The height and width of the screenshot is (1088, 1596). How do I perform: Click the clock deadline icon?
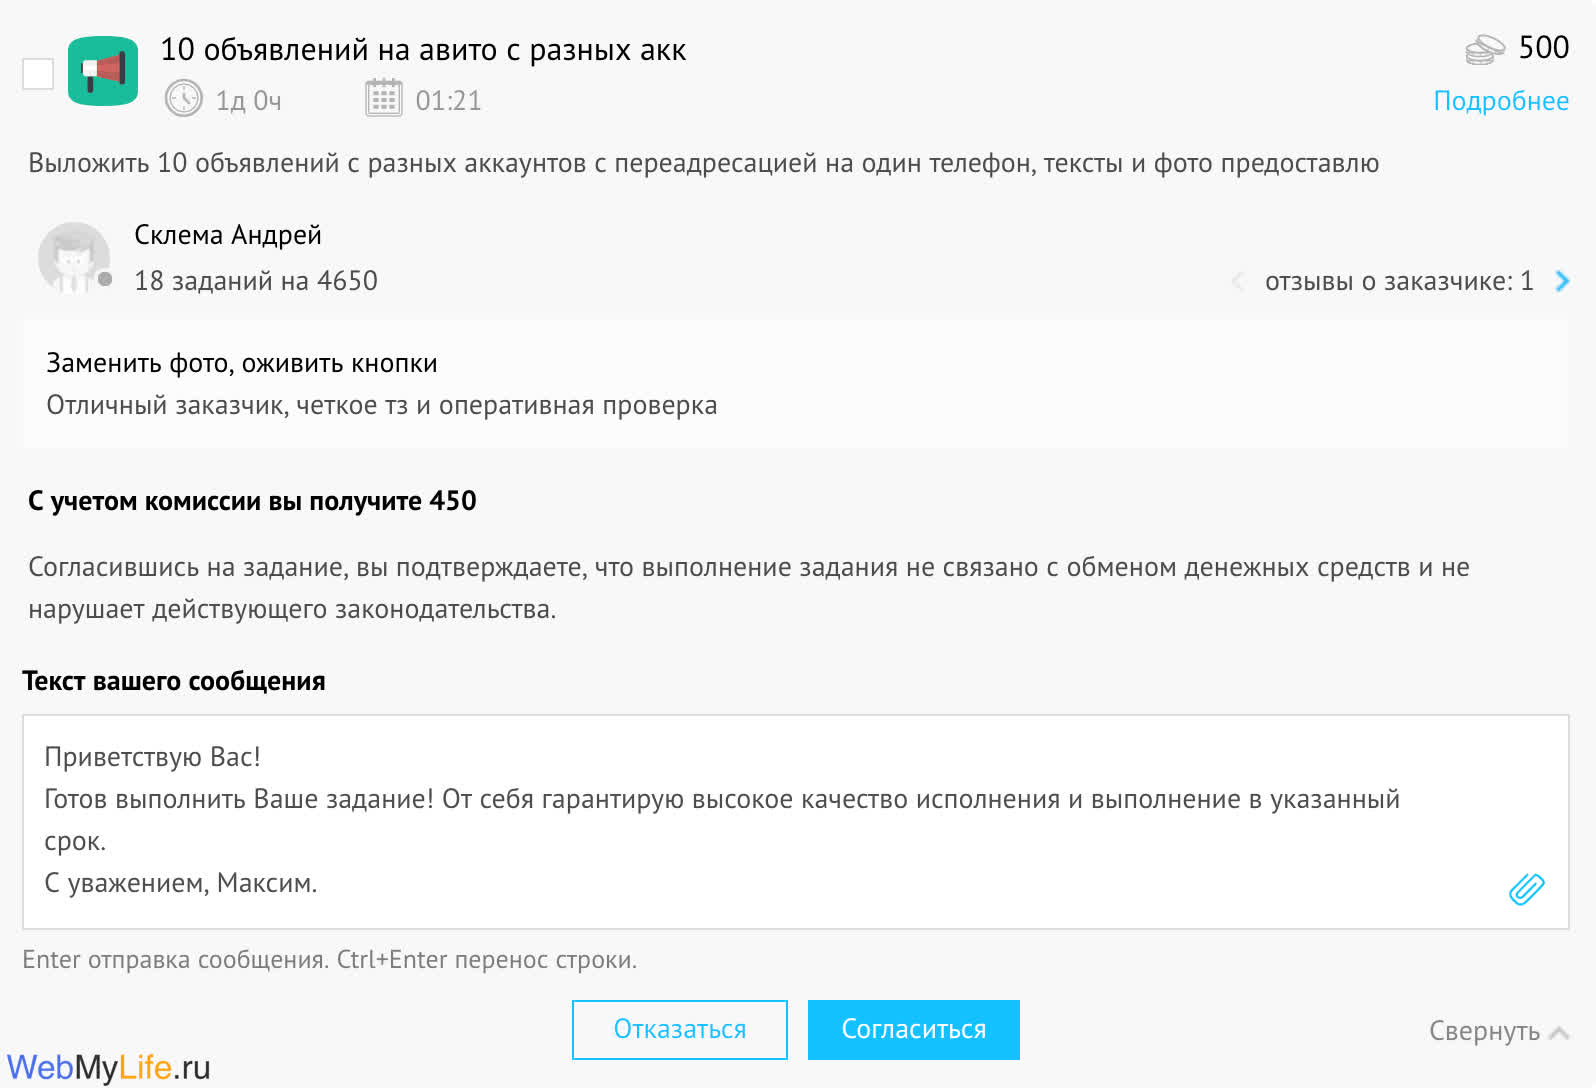pos(184,99)
